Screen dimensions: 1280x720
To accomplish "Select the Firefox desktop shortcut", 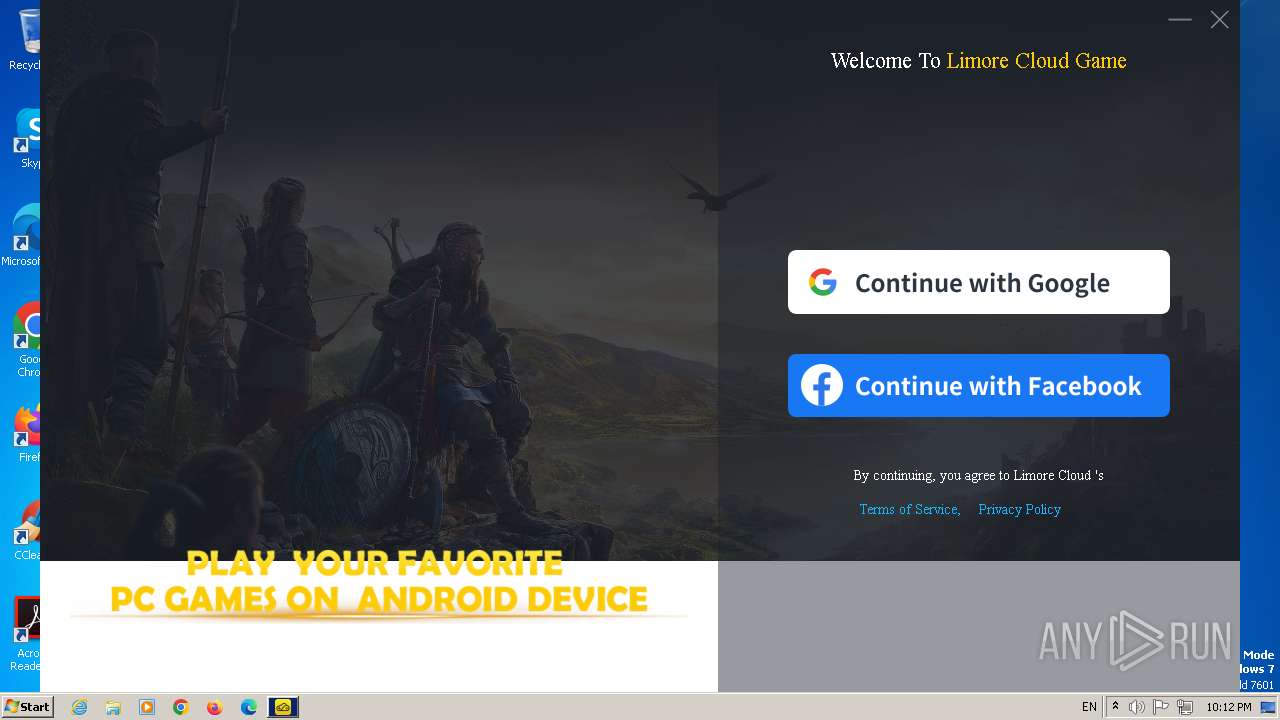I will point(27,432).
